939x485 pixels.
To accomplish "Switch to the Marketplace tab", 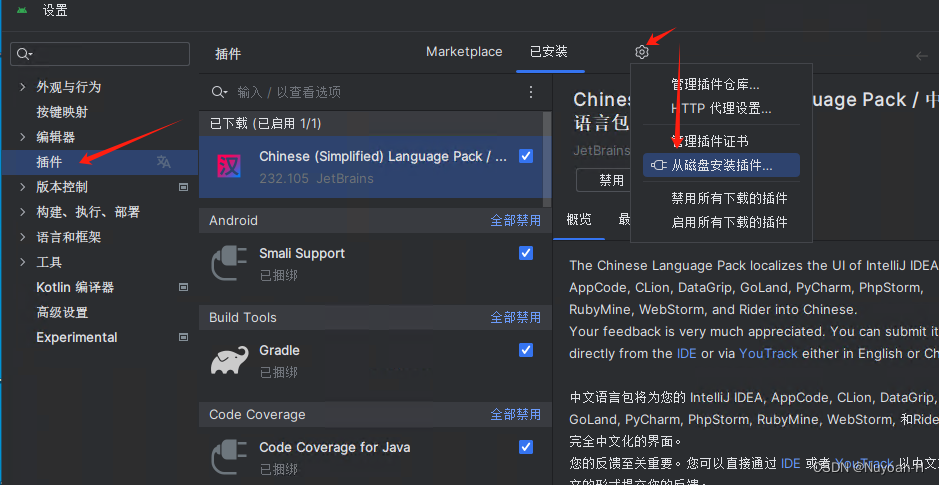I will [464, 51].
